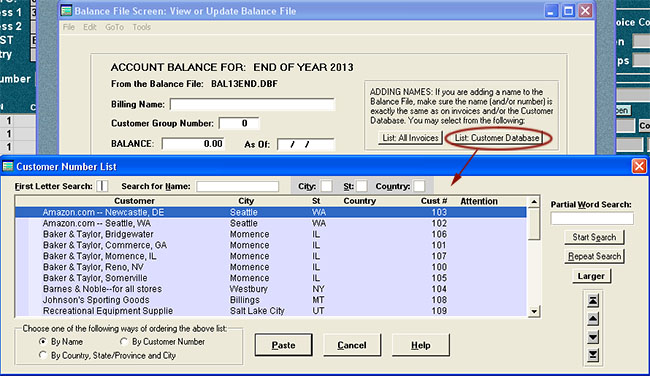Open Tools menu in Balance File Screen
The image size is (650, 376).
(x=141, y=27)
